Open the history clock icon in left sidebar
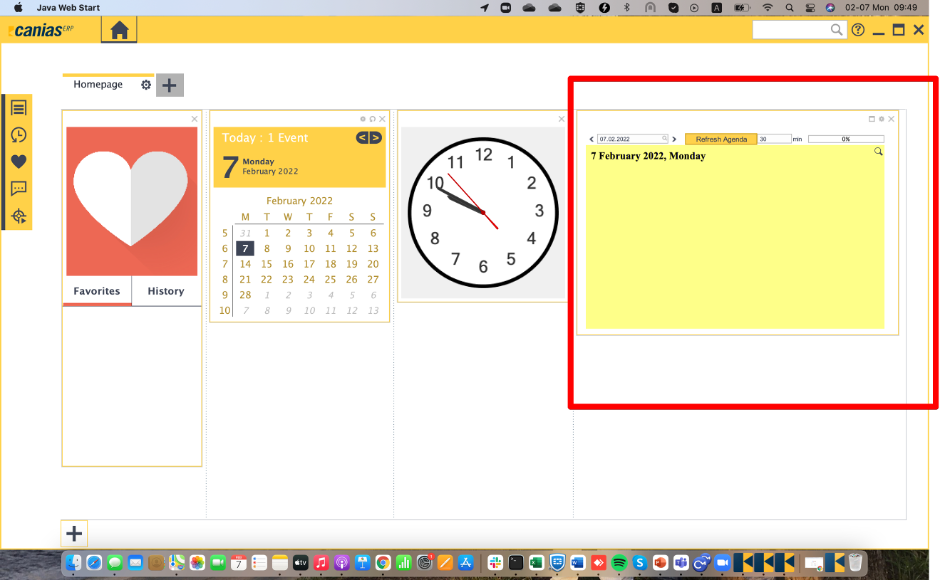Image resolution: width=941 pixels, height=581 pixels. [18, 135]
